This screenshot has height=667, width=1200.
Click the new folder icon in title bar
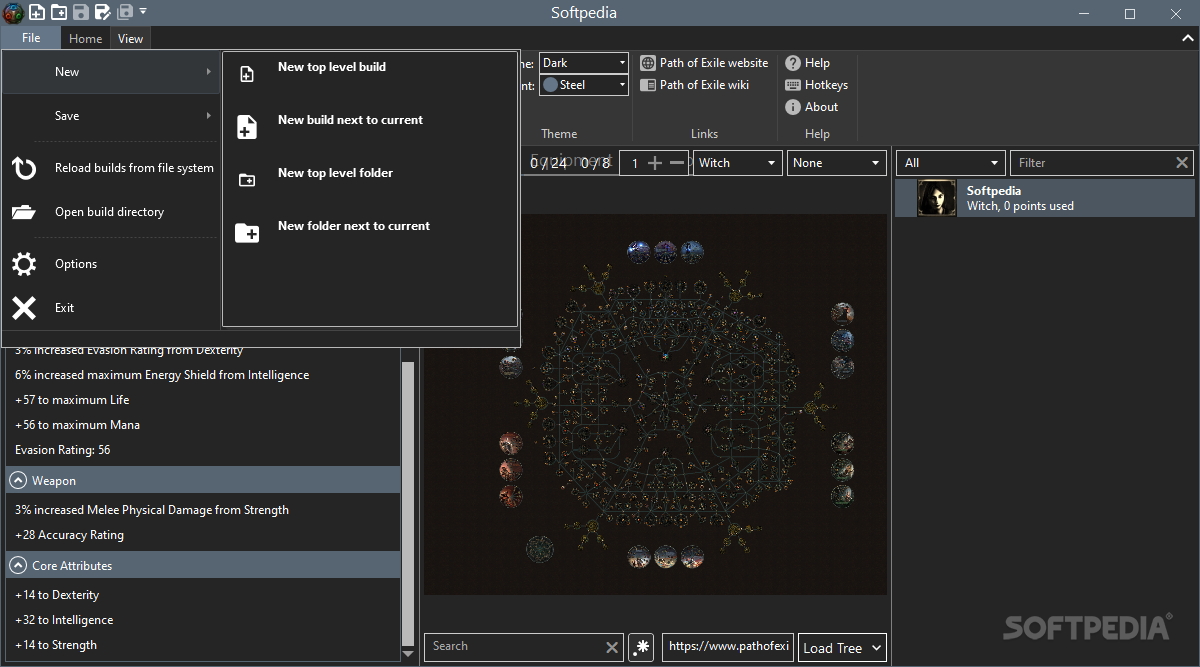(59, 12)
